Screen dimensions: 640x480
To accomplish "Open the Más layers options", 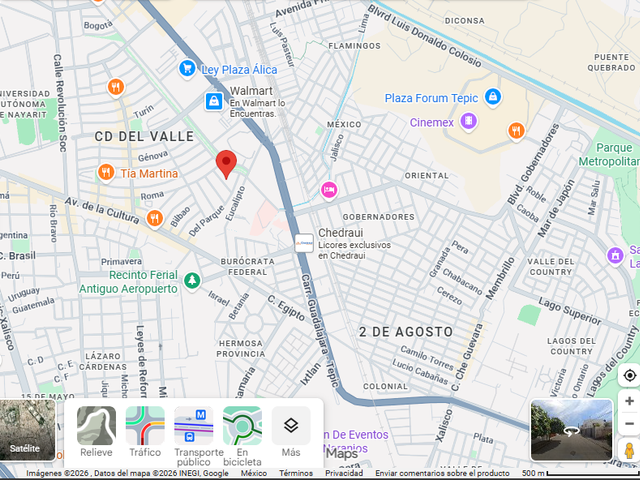I will (291, 431).
